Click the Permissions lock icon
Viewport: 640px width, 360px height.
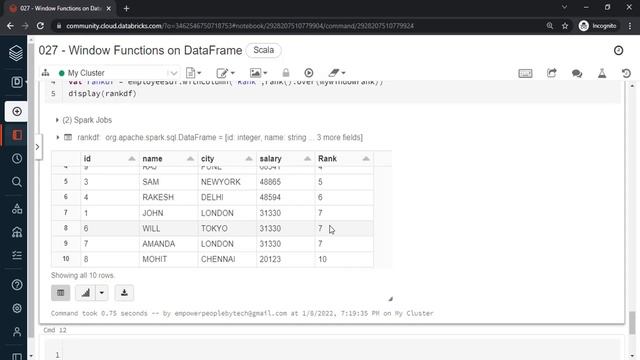coord(286,73)
